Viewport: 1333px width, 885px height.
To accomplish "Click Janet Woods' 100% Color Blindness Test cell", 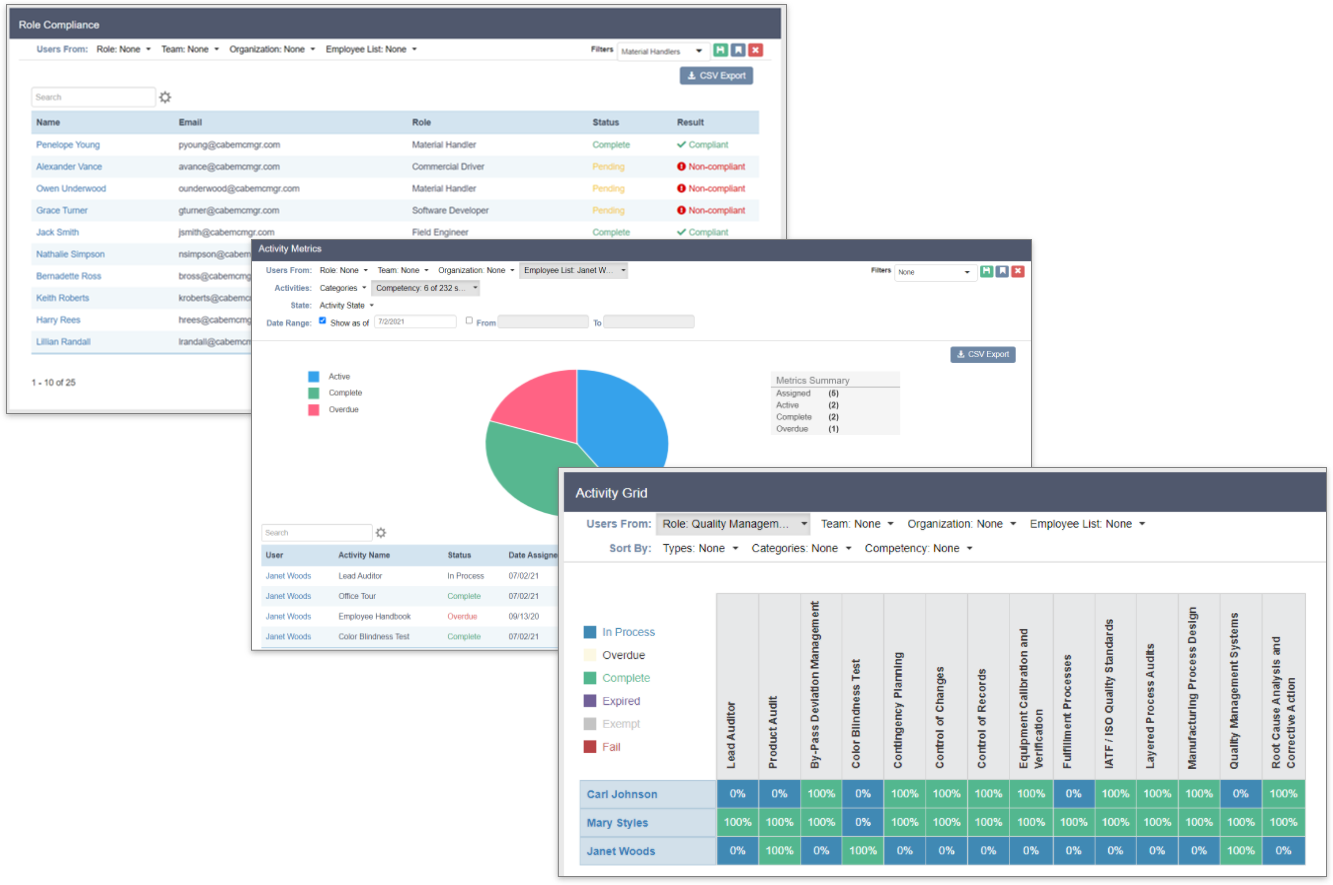I will pos(861,851).
